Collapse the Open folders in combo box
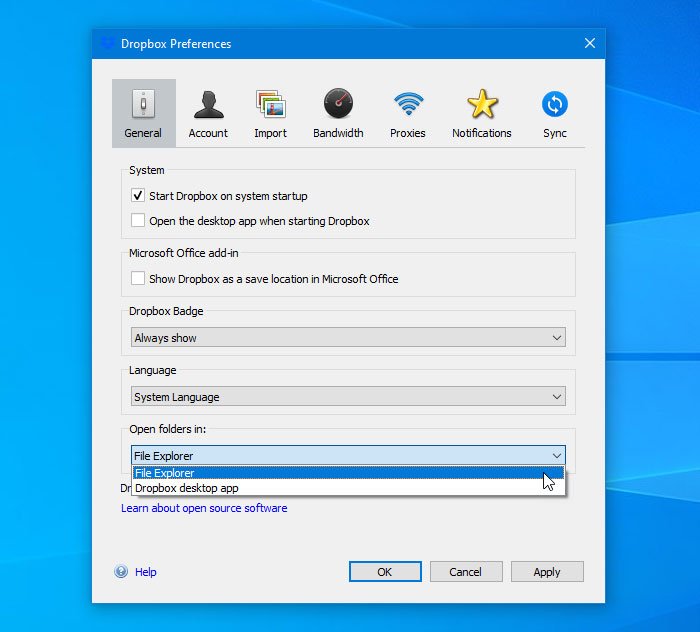 pos(557,456)
